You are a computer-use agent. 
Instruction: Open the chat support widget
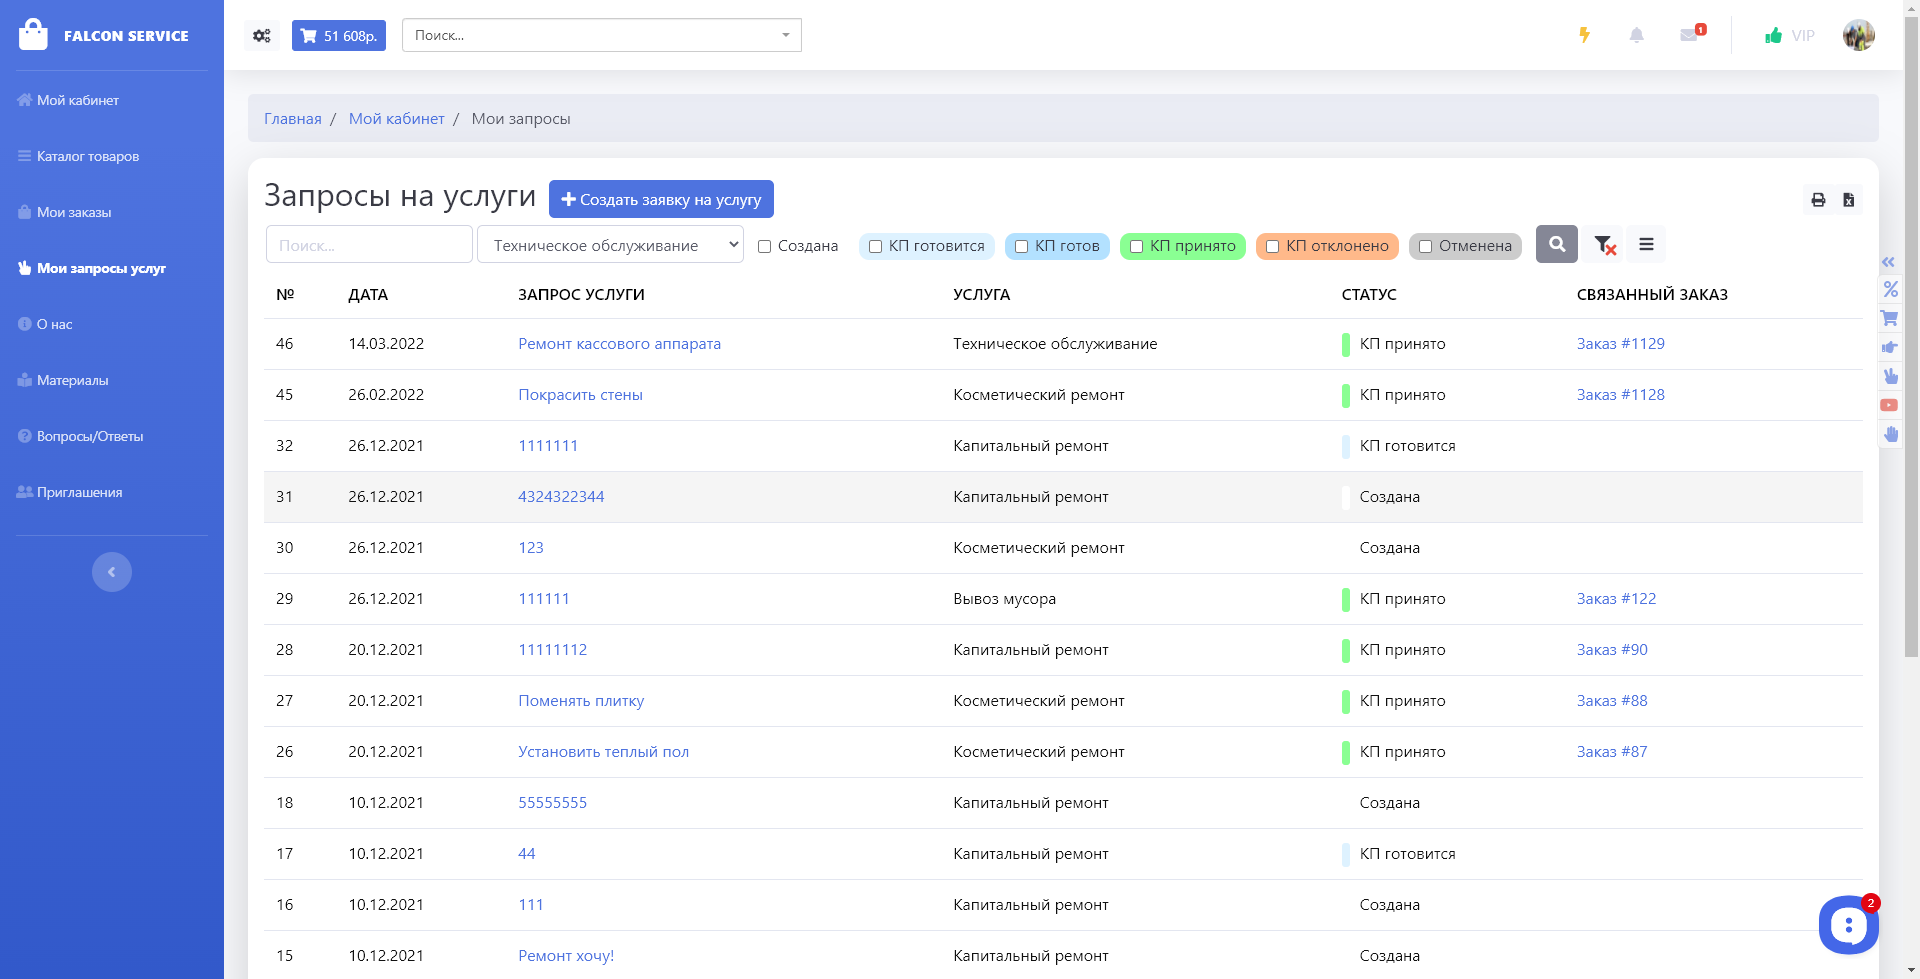point(1847,925)
